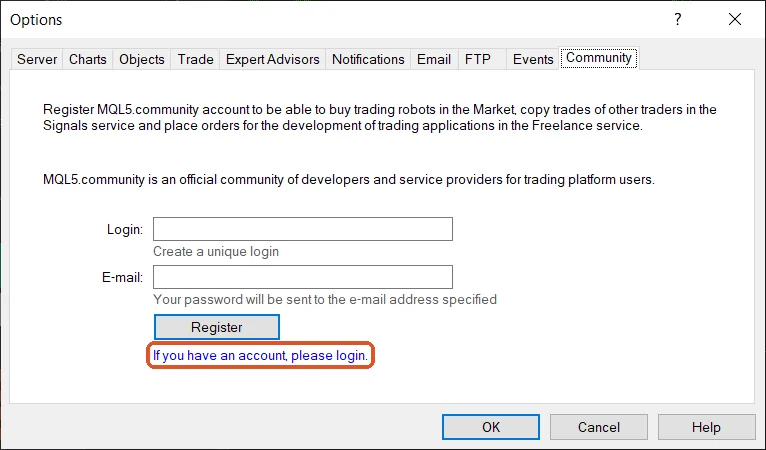Open Help for the Options dialog
Screen dimensions: 766x450
pos(706,427)
